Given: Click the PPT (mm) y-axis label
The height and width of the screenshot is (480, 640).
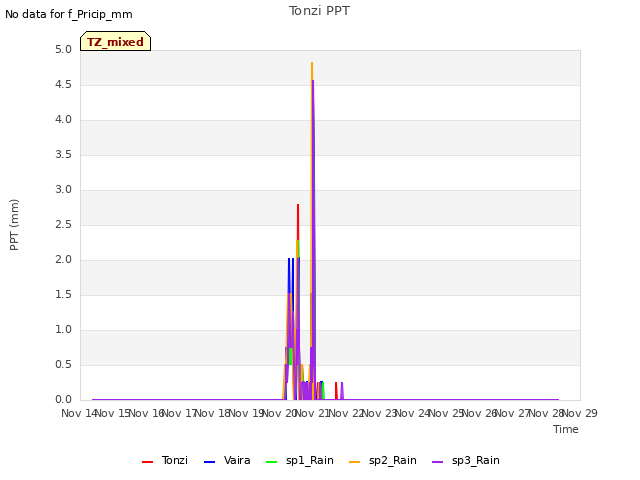Looking at the screenshot, I should click(x=14, y=225).
